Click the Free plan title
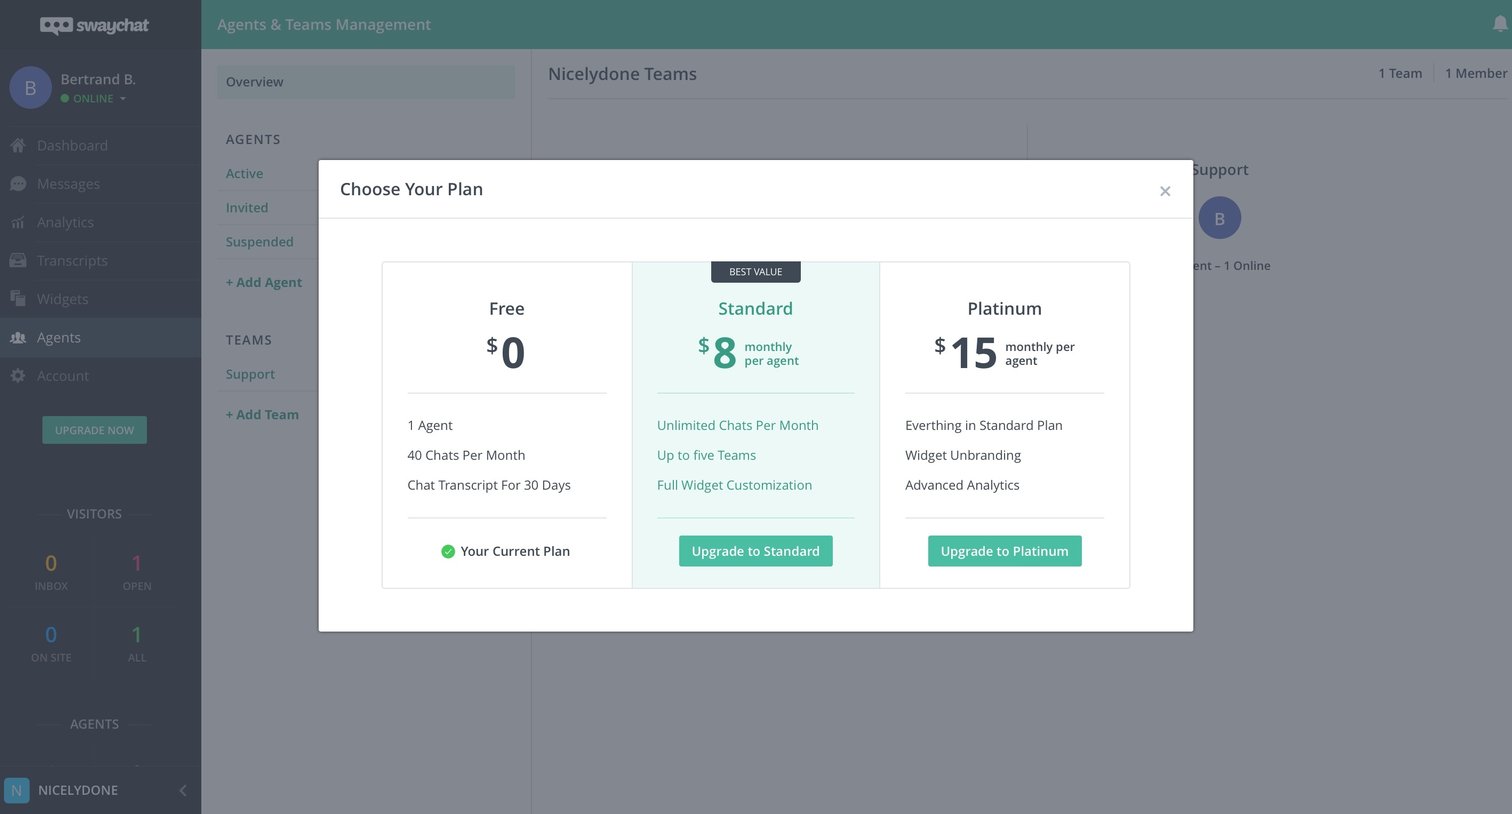1512x814 pixels. (x=507, y=309)
